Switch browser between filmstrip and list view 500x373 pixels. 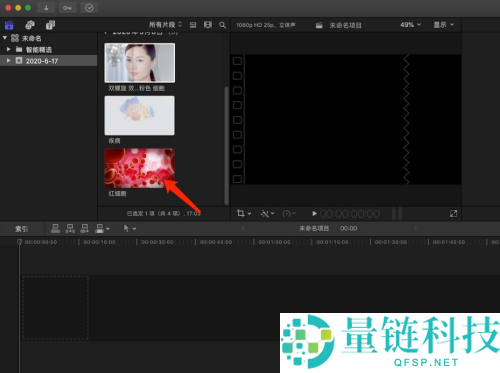coord(193,25)
